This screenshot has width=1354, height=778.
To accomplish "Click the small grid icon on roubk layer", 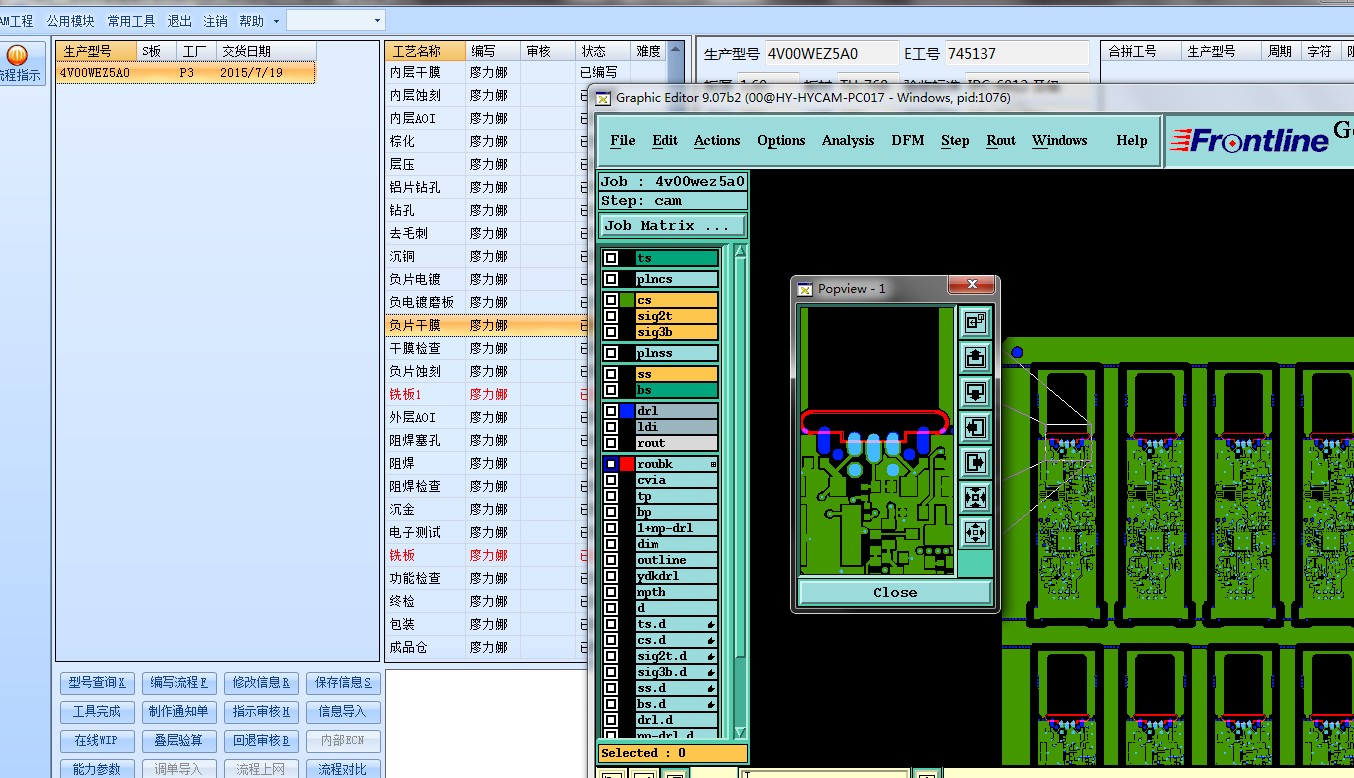I will click(x=713, y=464).
